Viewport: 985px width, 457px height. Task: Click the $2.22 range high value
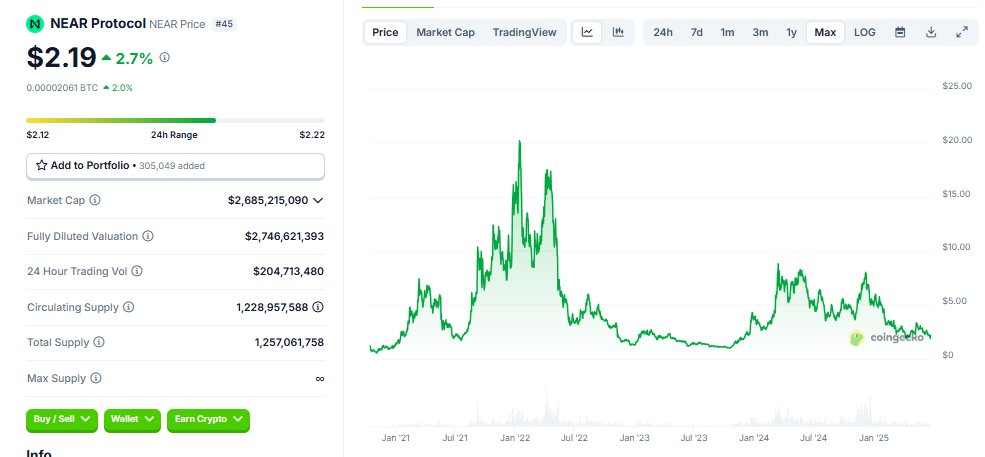pyautogui.click(x=312, y=135)
